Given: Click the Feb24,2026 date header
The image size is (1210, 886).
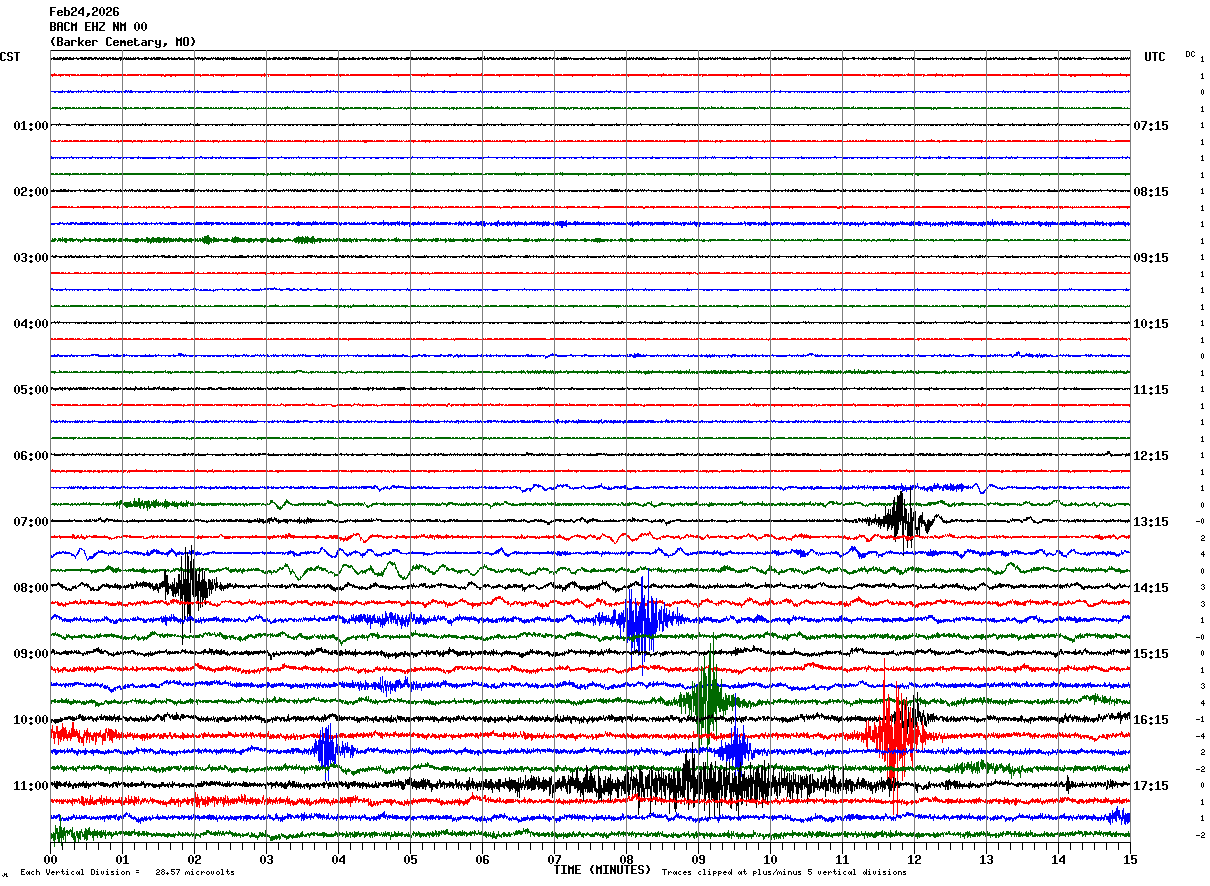Looking at the screenshot, I should (84, 12).
